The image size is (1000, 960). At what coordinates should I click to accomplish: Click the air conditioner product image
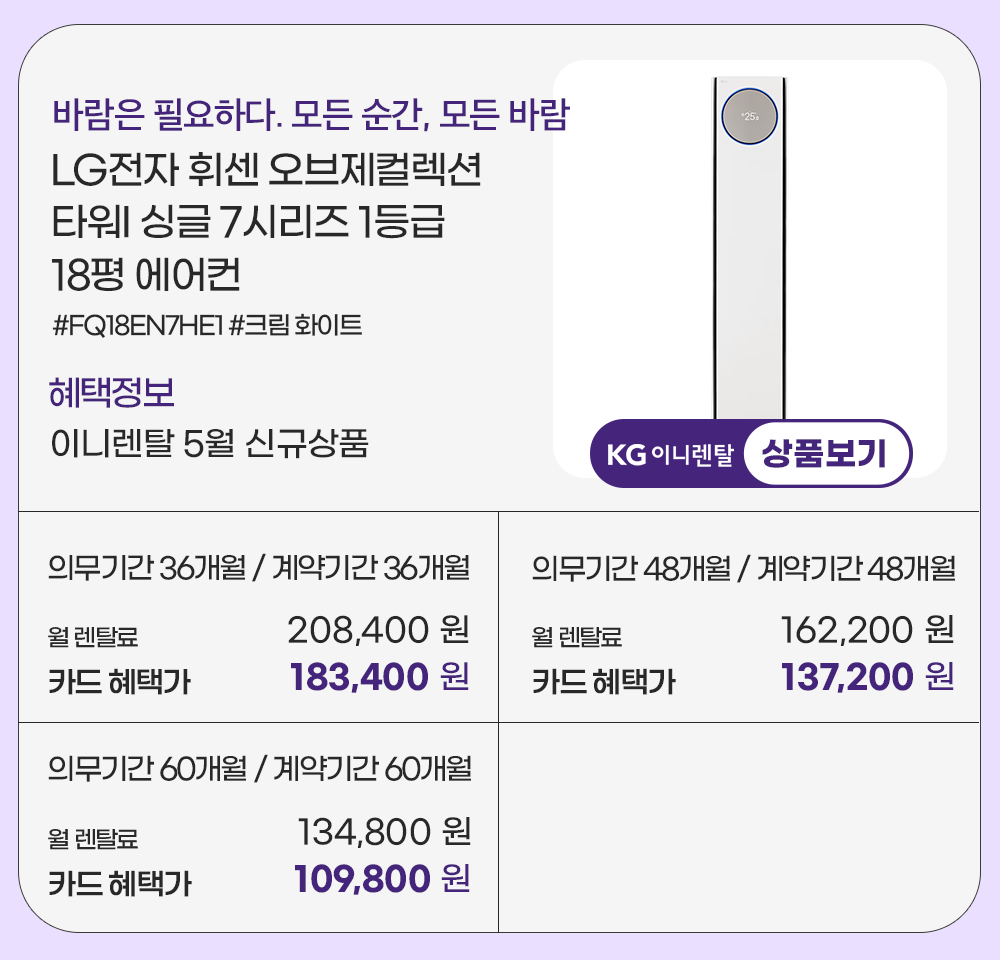click(x=749, y=250)
